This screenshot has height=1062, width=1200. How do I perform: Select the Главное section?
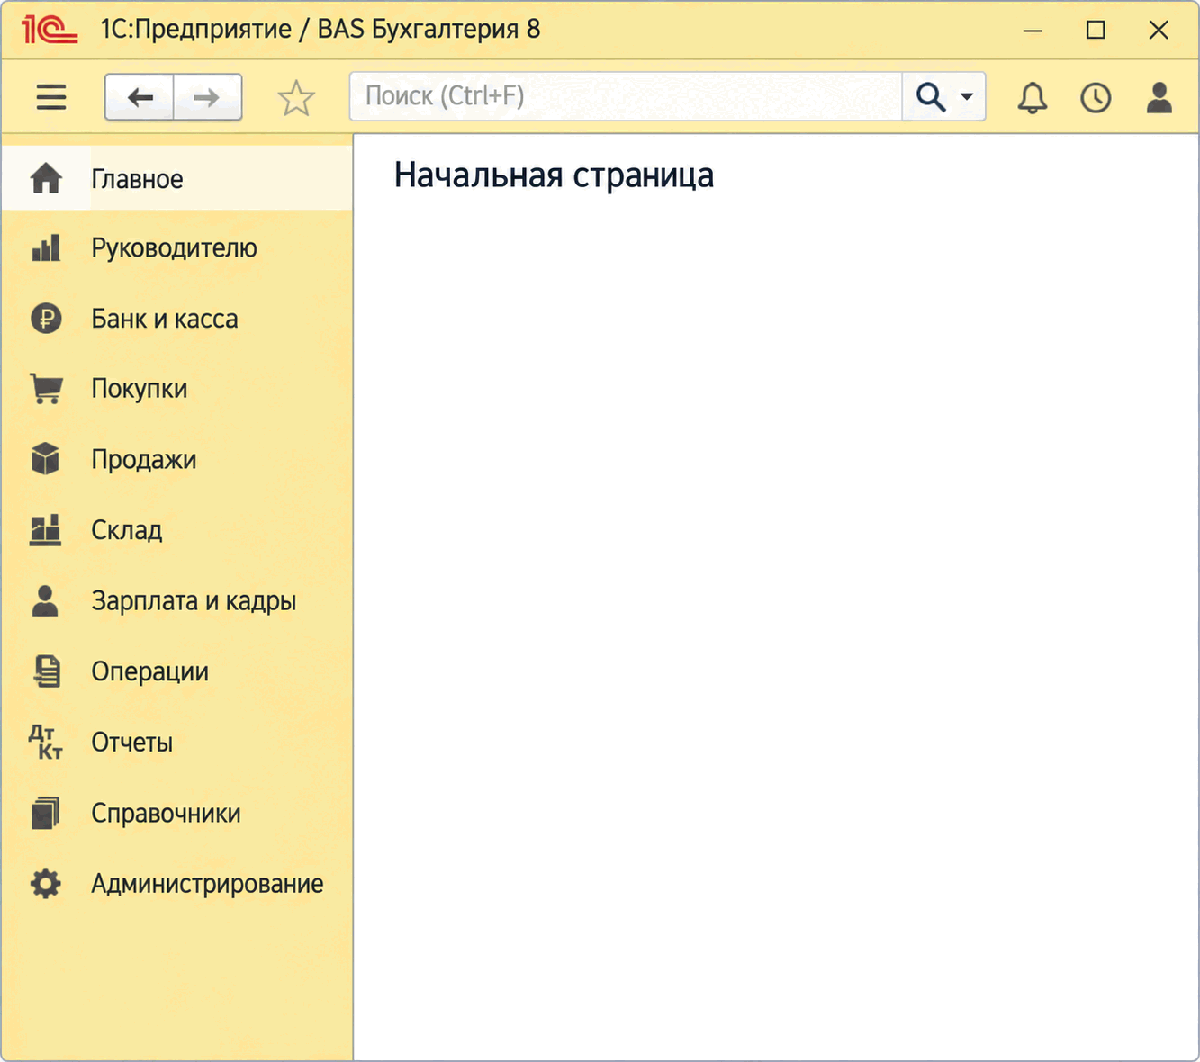[177, 179]
